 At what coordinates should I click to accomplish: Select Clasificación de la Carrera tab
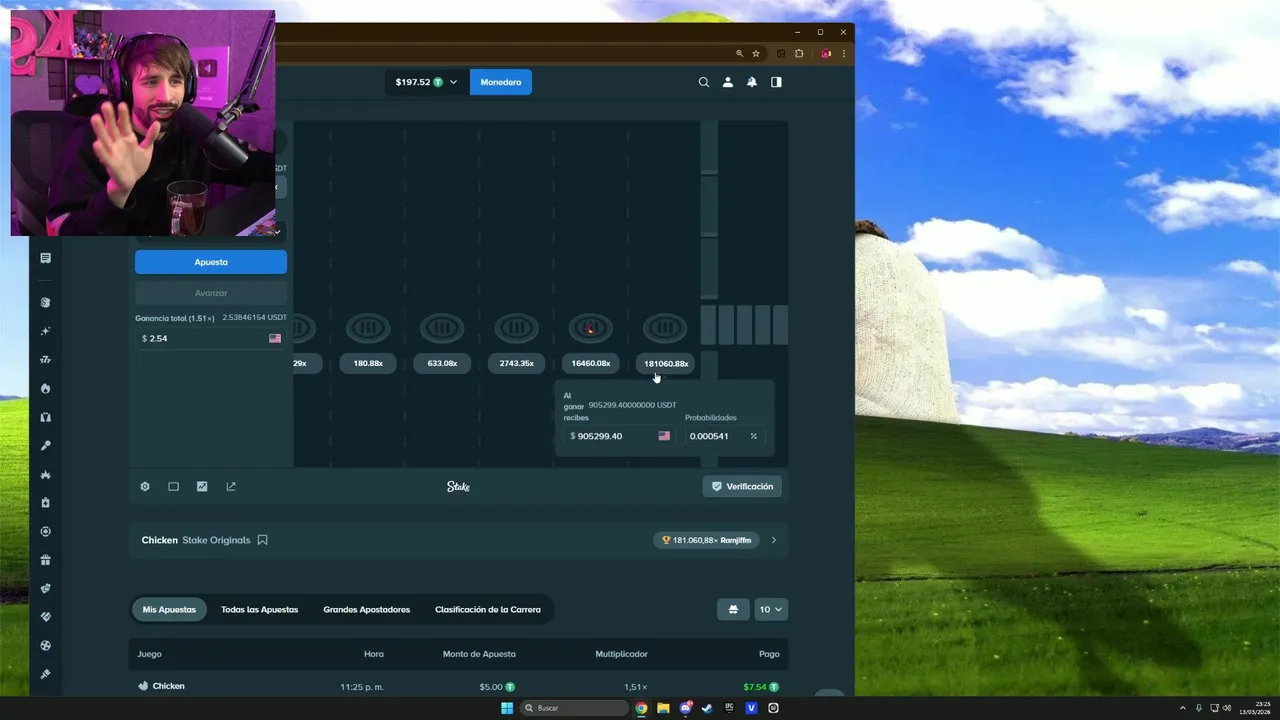pyautogui.click(x=488, y=609)
